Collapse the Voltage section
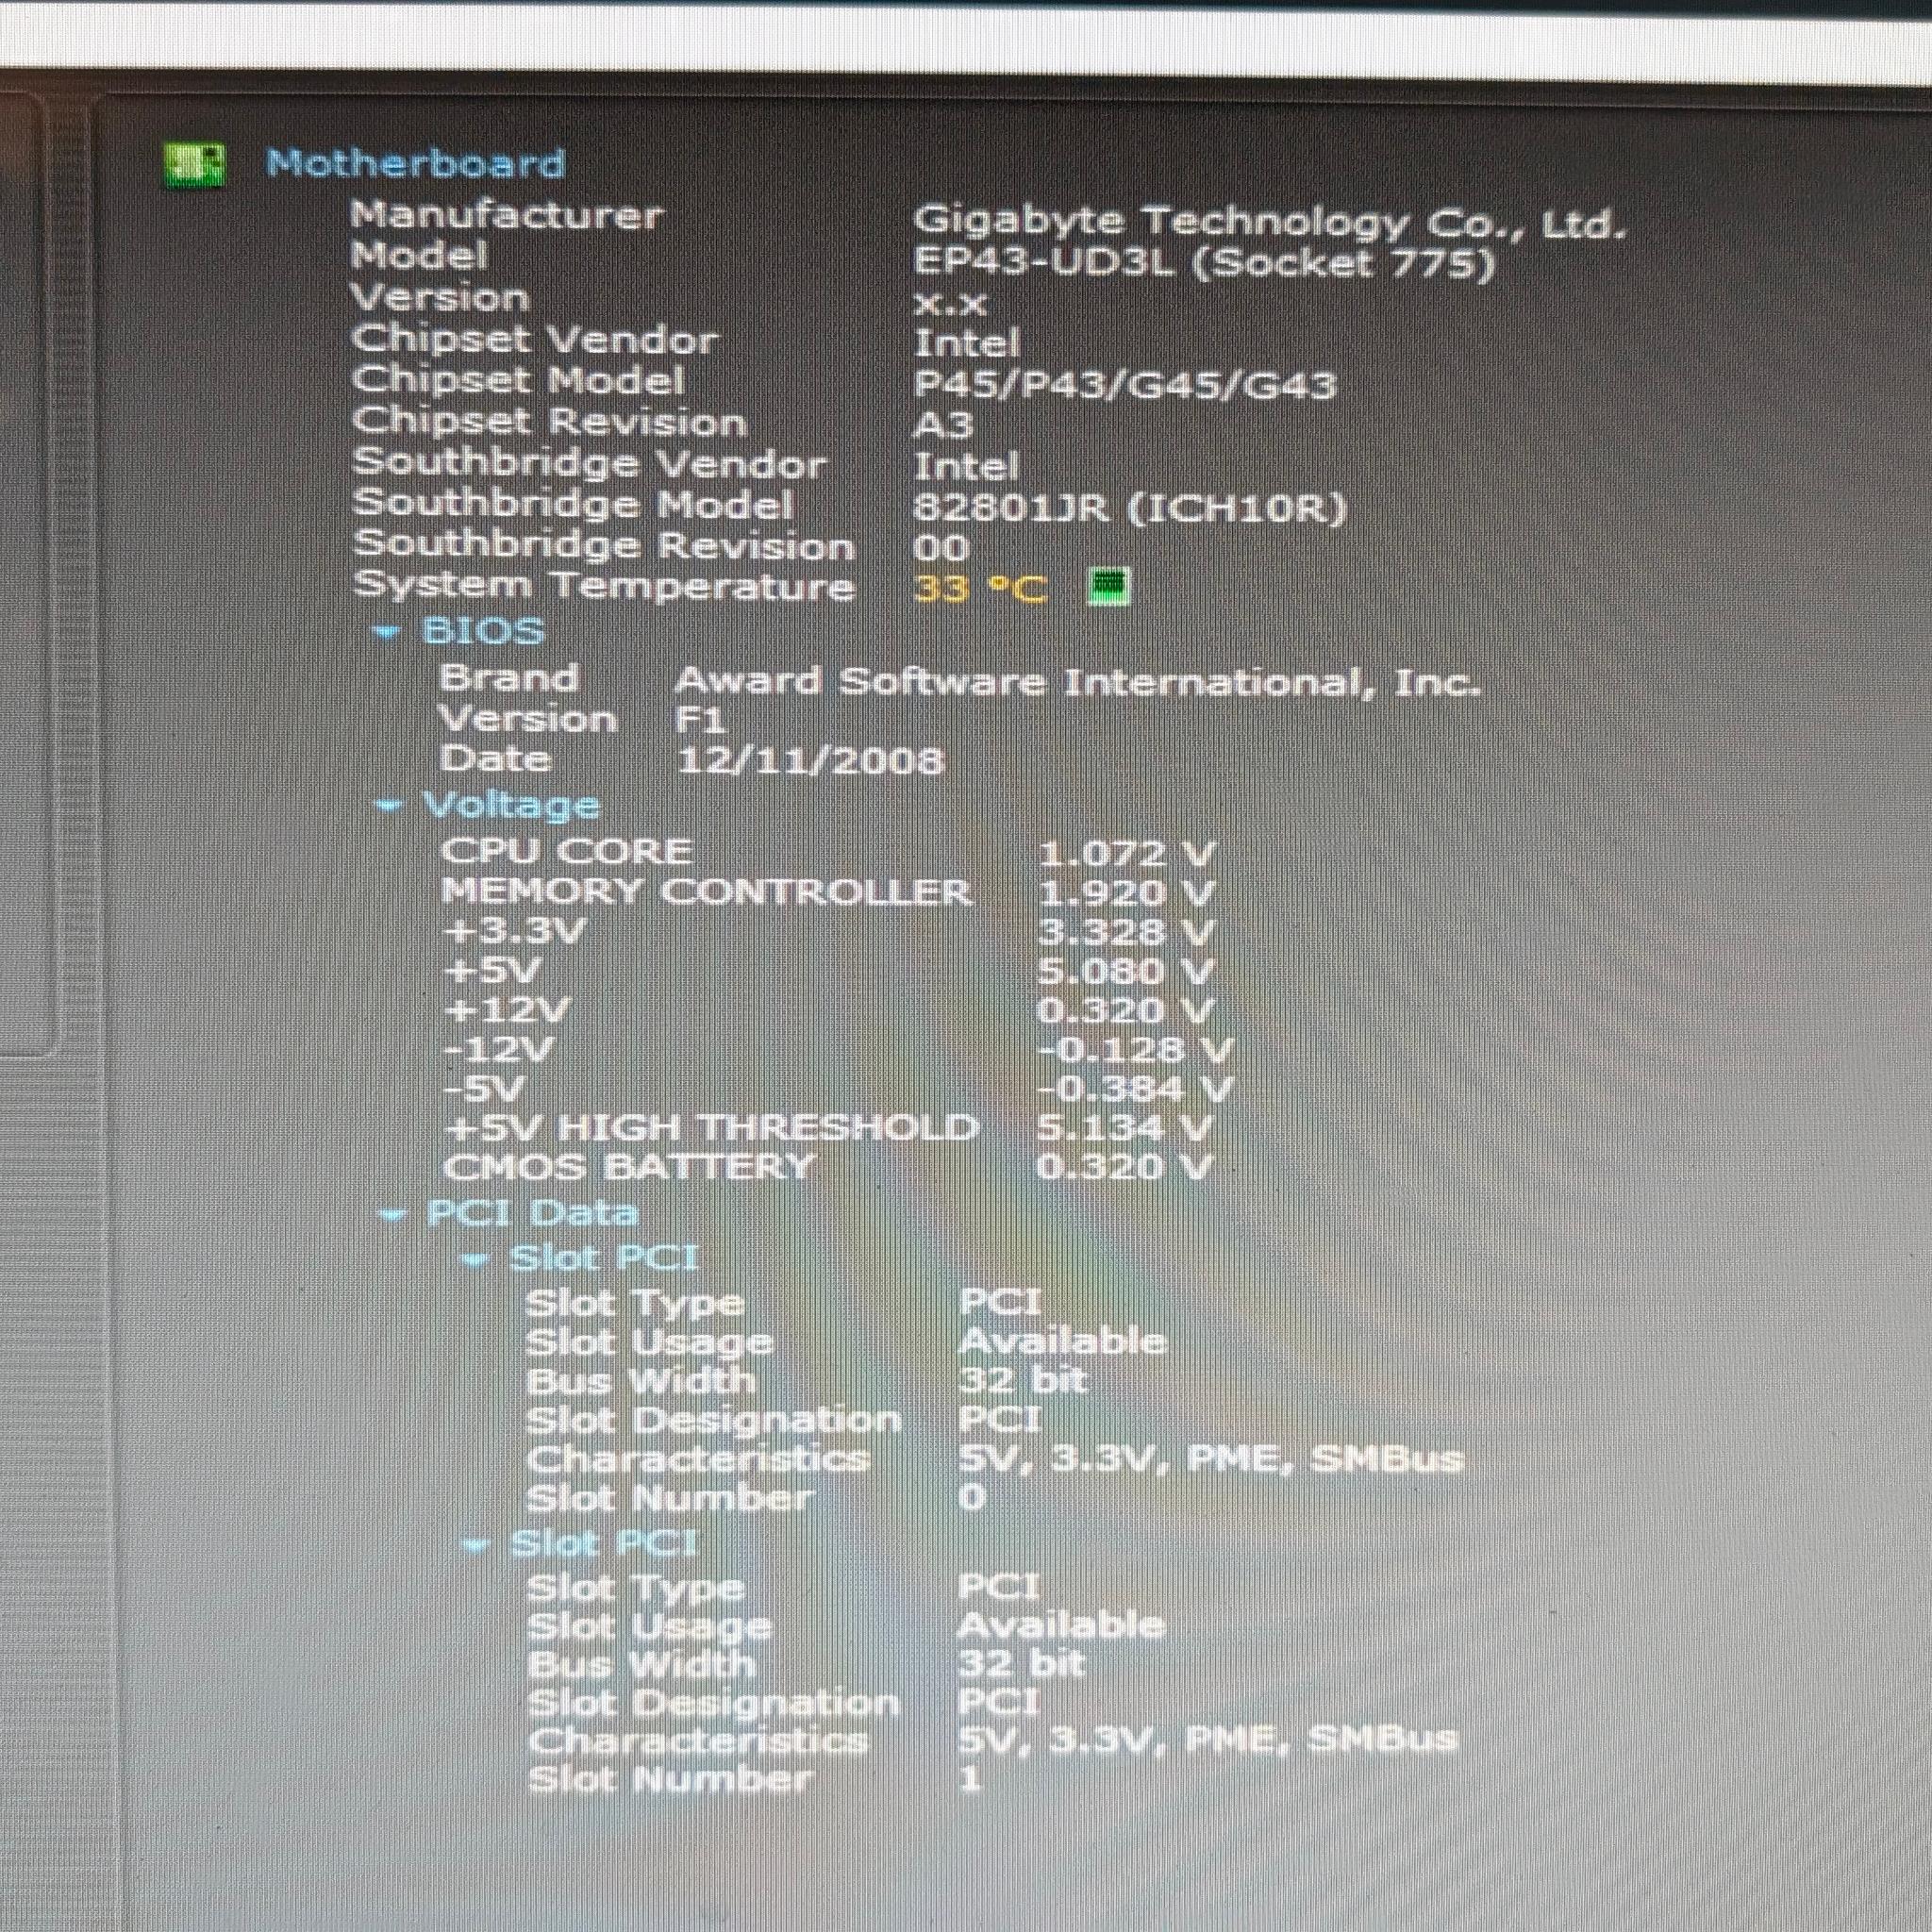The width and height of the screenshot is (1932, 1932). [389, 805]
